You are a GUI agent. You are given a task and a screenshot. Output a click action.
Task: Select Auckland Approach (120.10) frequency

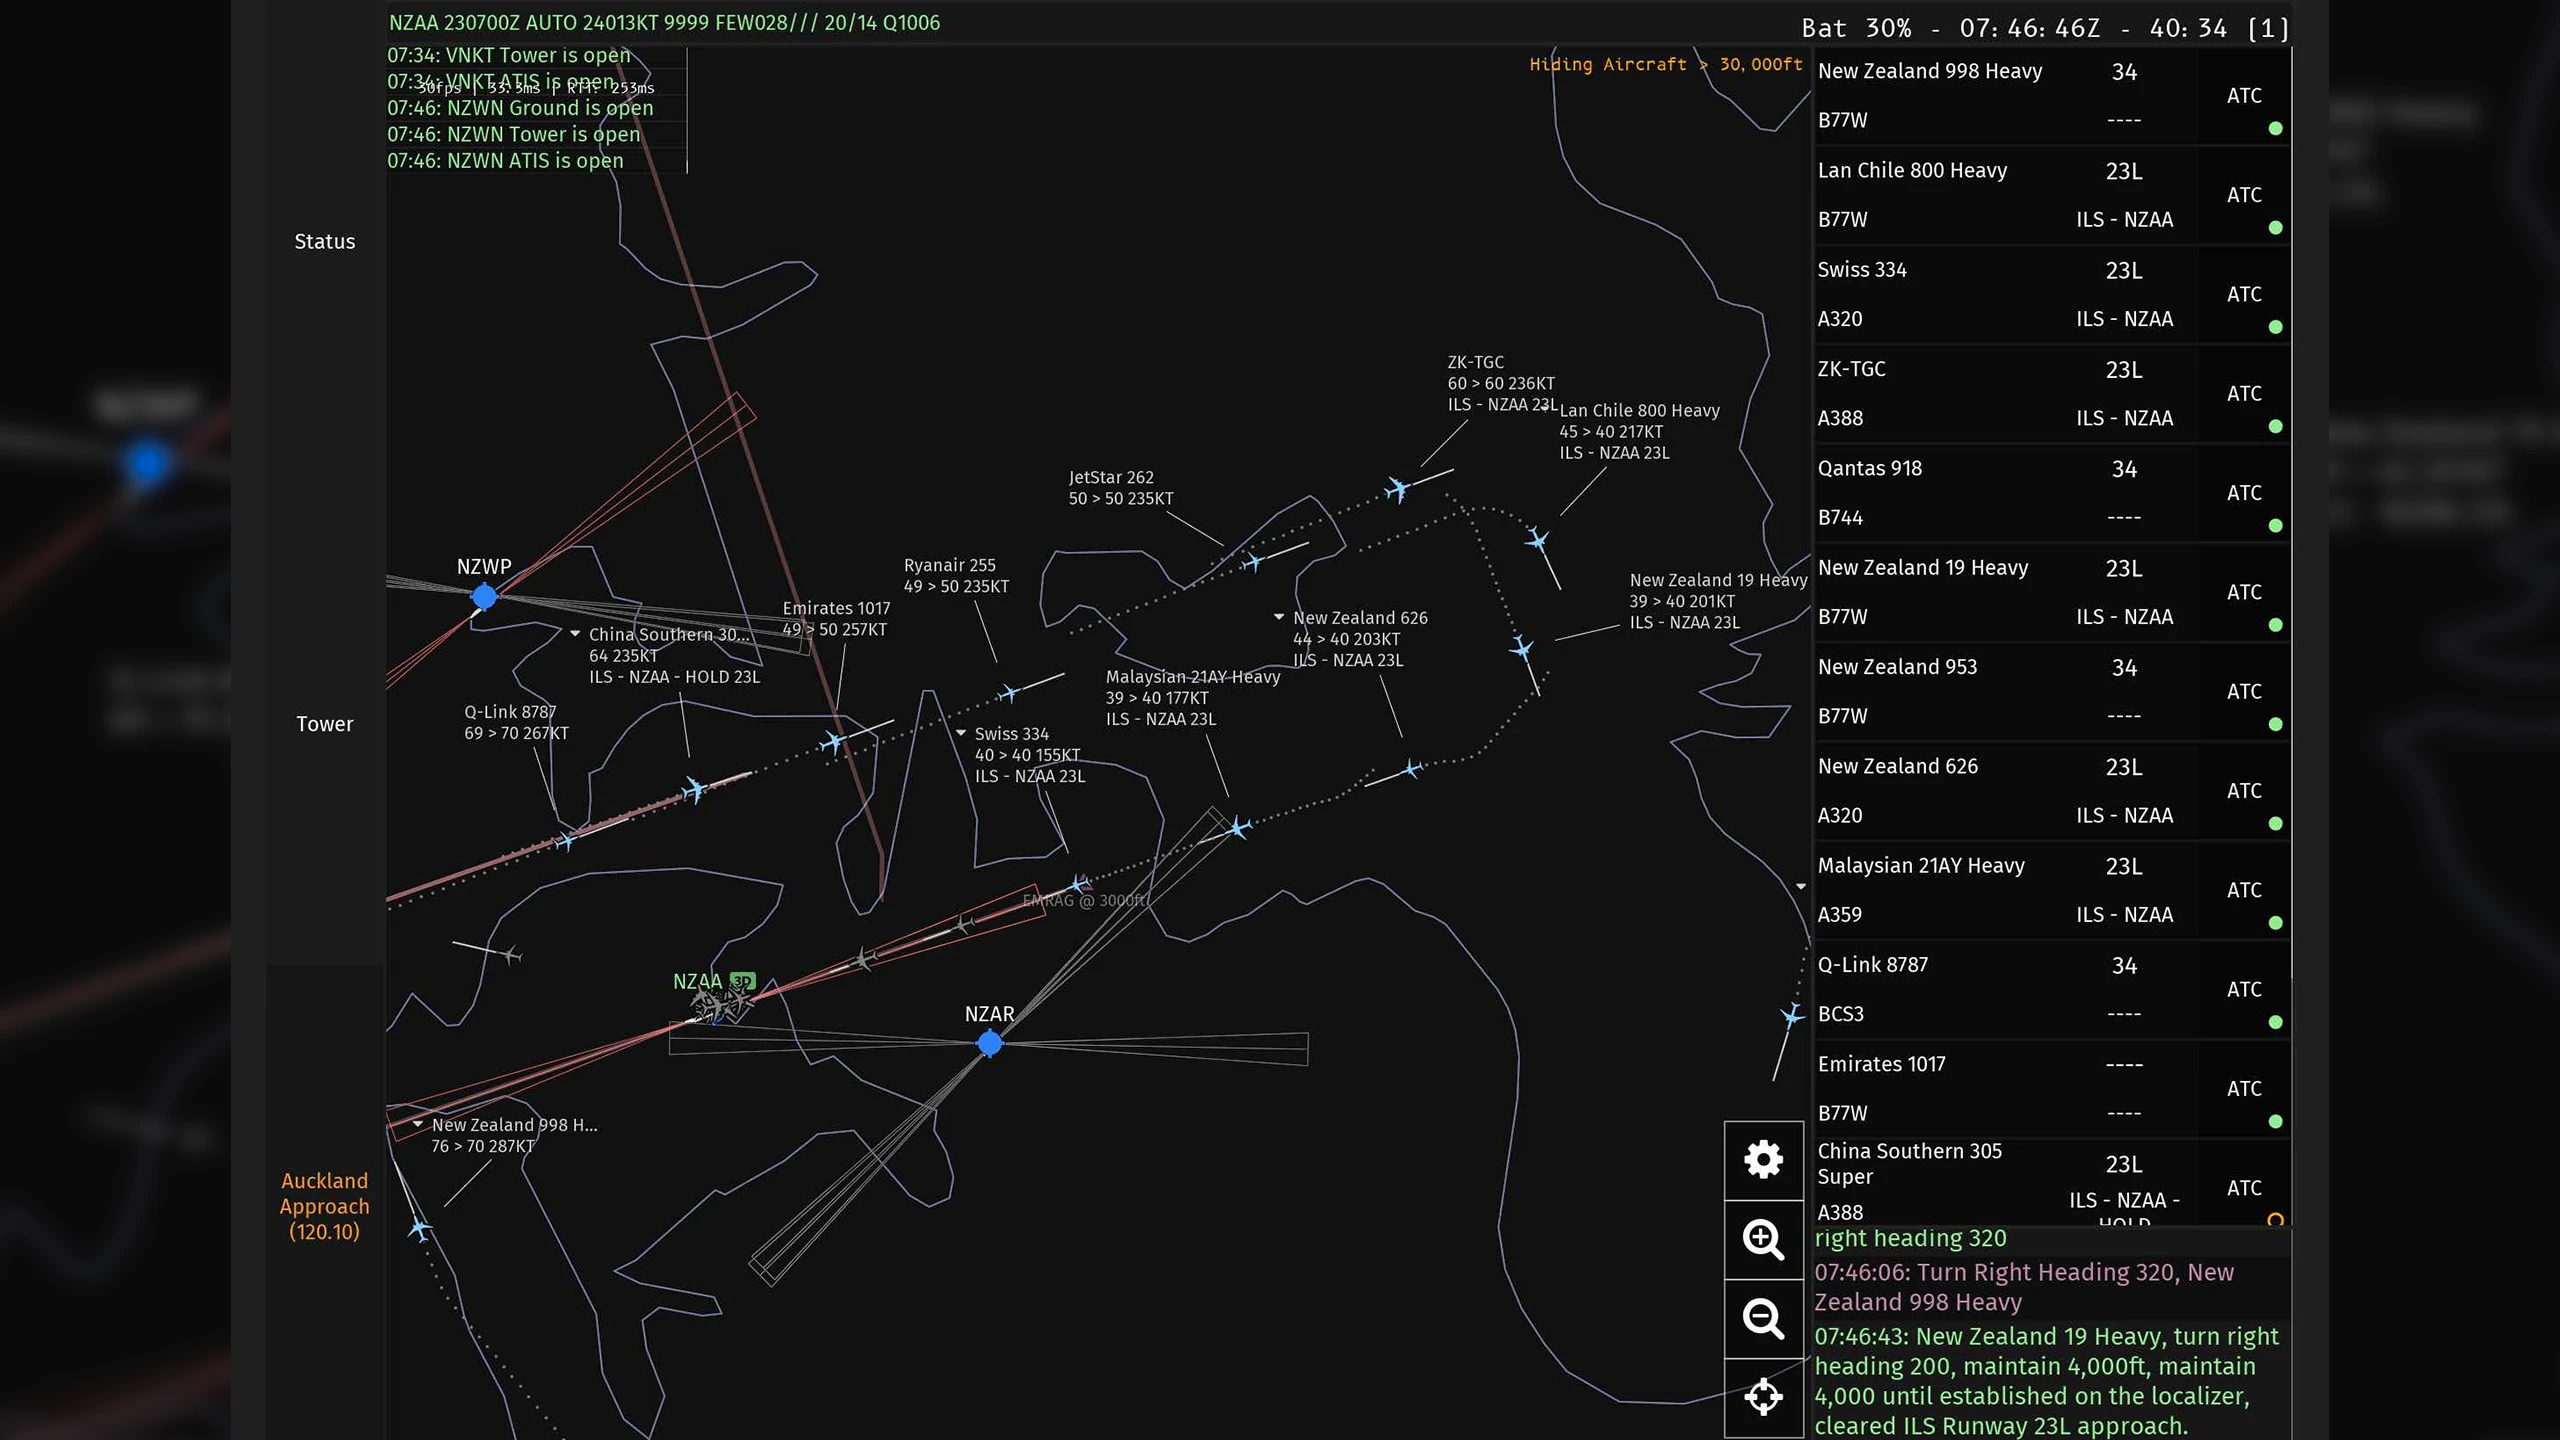324,1206
